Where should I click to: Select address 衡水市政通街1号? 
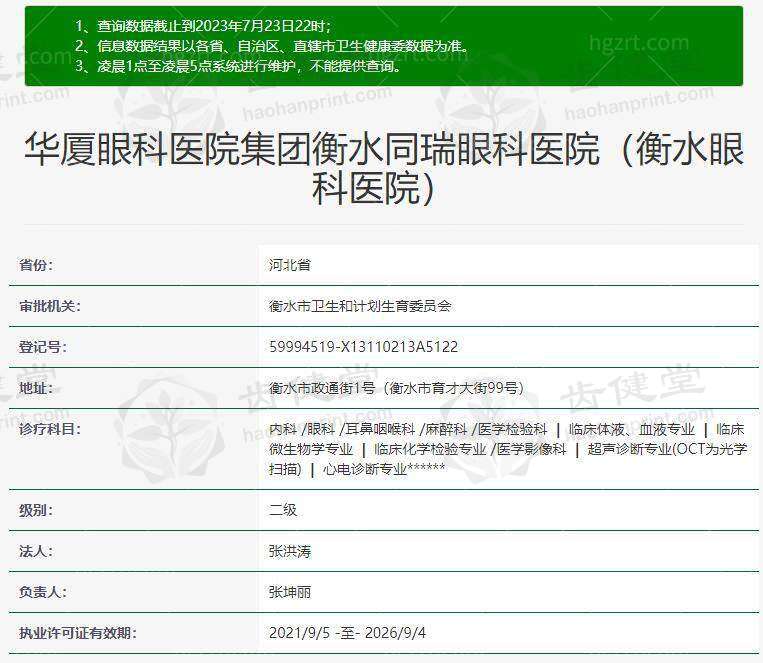point(322,388)
